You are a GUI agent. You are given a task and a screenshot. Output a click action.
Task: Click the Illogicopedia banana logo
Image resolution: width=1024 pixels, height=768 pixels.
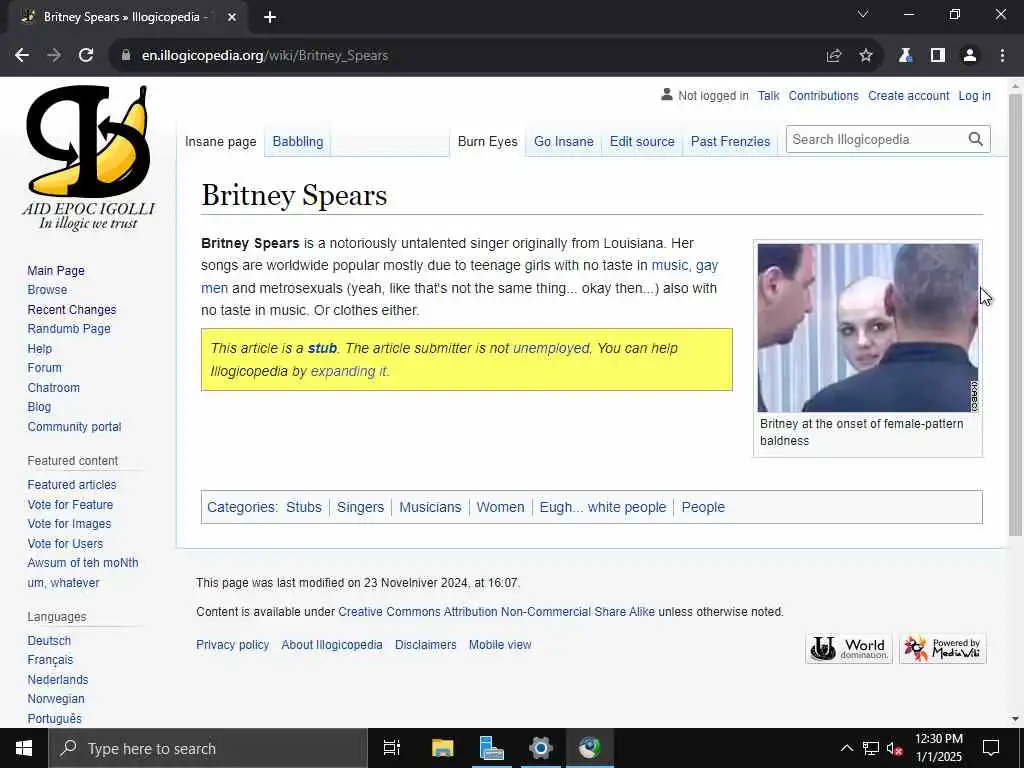(x=89, y=158)
